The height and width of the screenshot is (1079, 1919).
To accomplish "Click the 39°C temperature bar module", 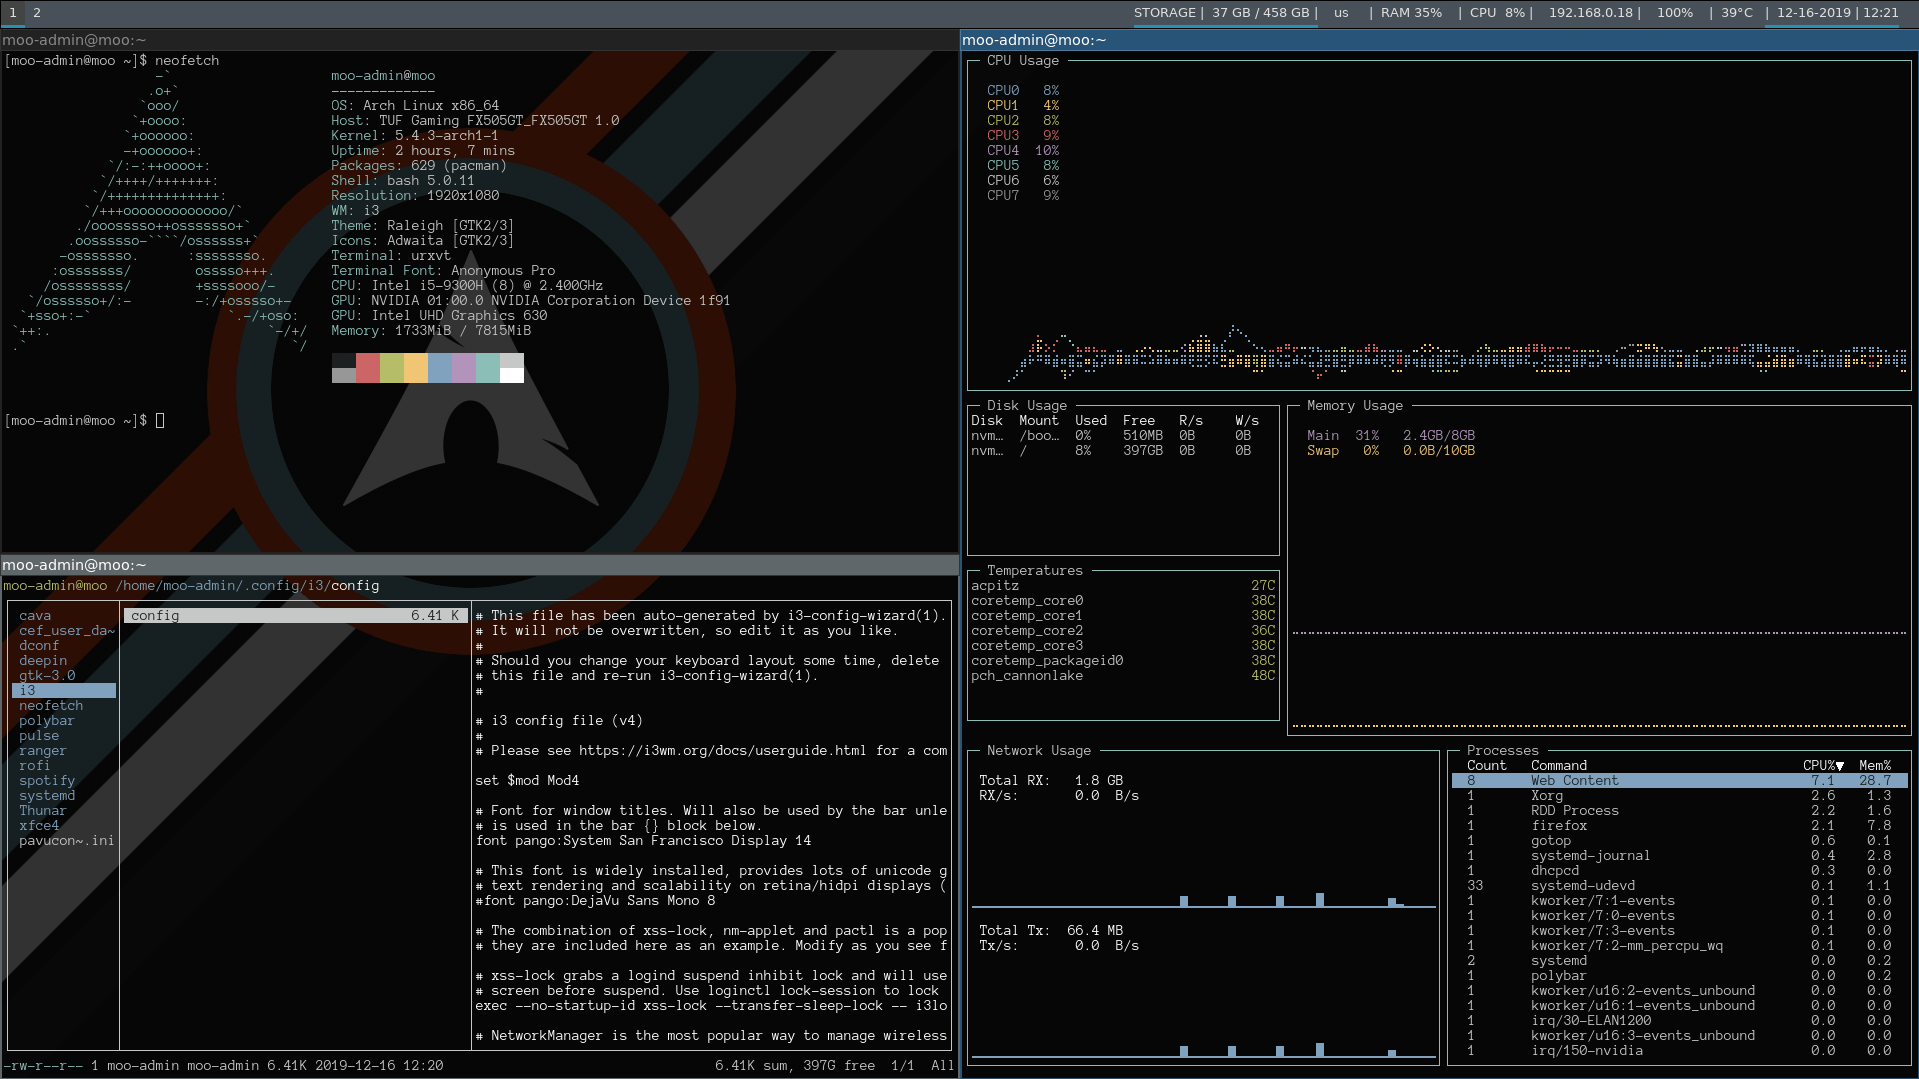I will [1737, 13].
